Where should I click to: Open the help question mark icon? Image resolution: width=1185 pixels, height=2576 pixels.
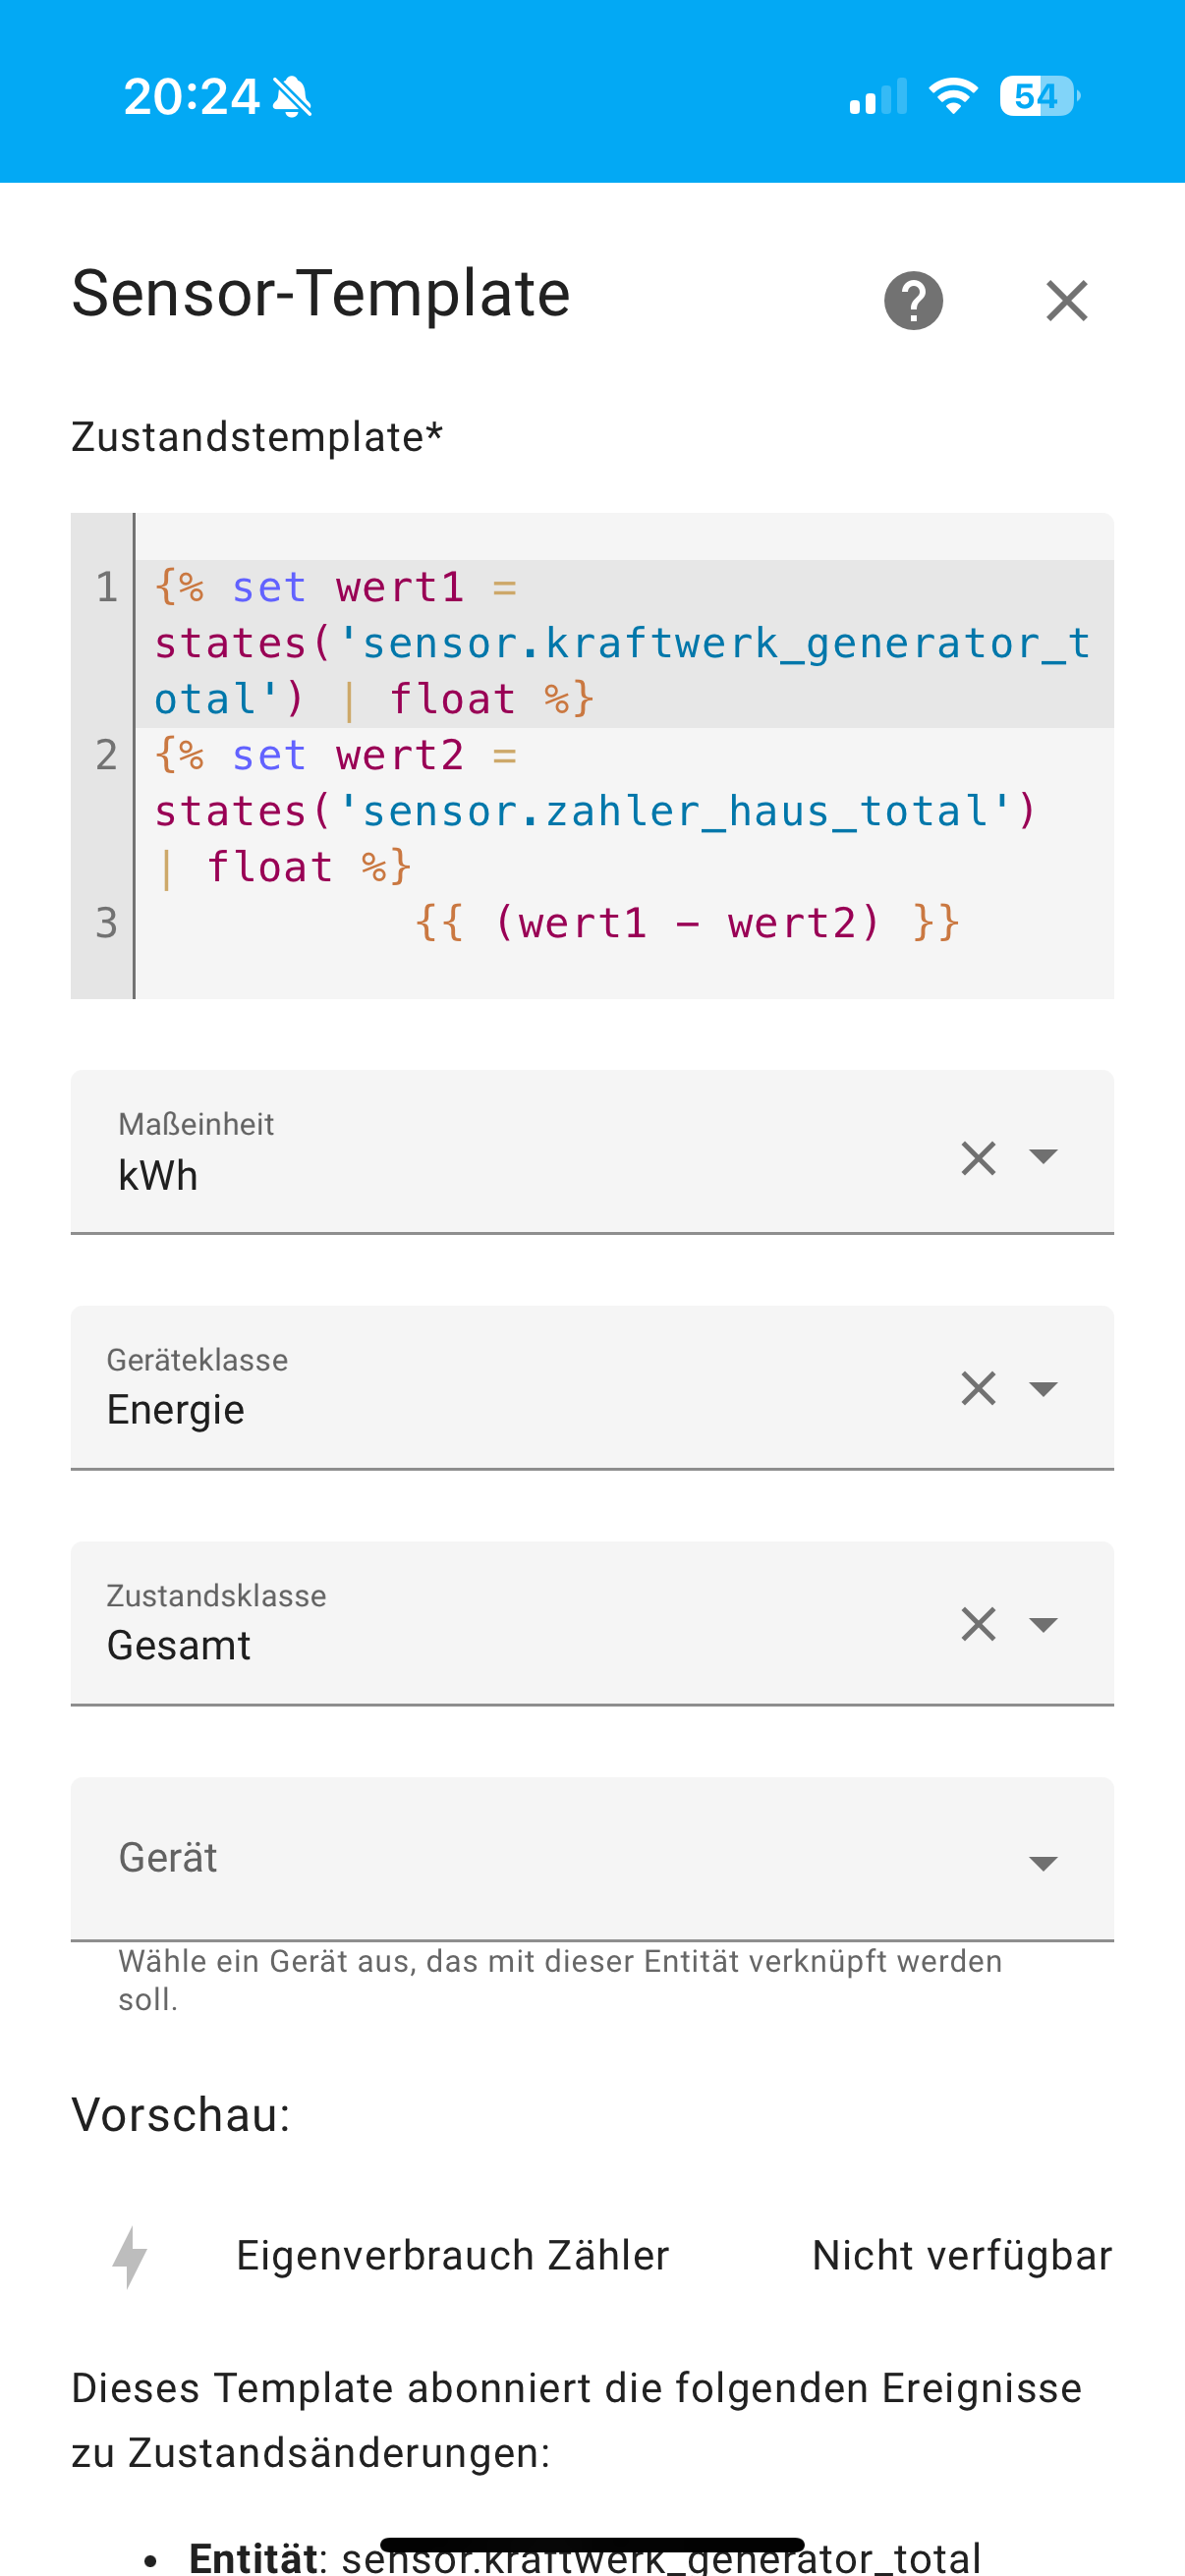(913, 300)
